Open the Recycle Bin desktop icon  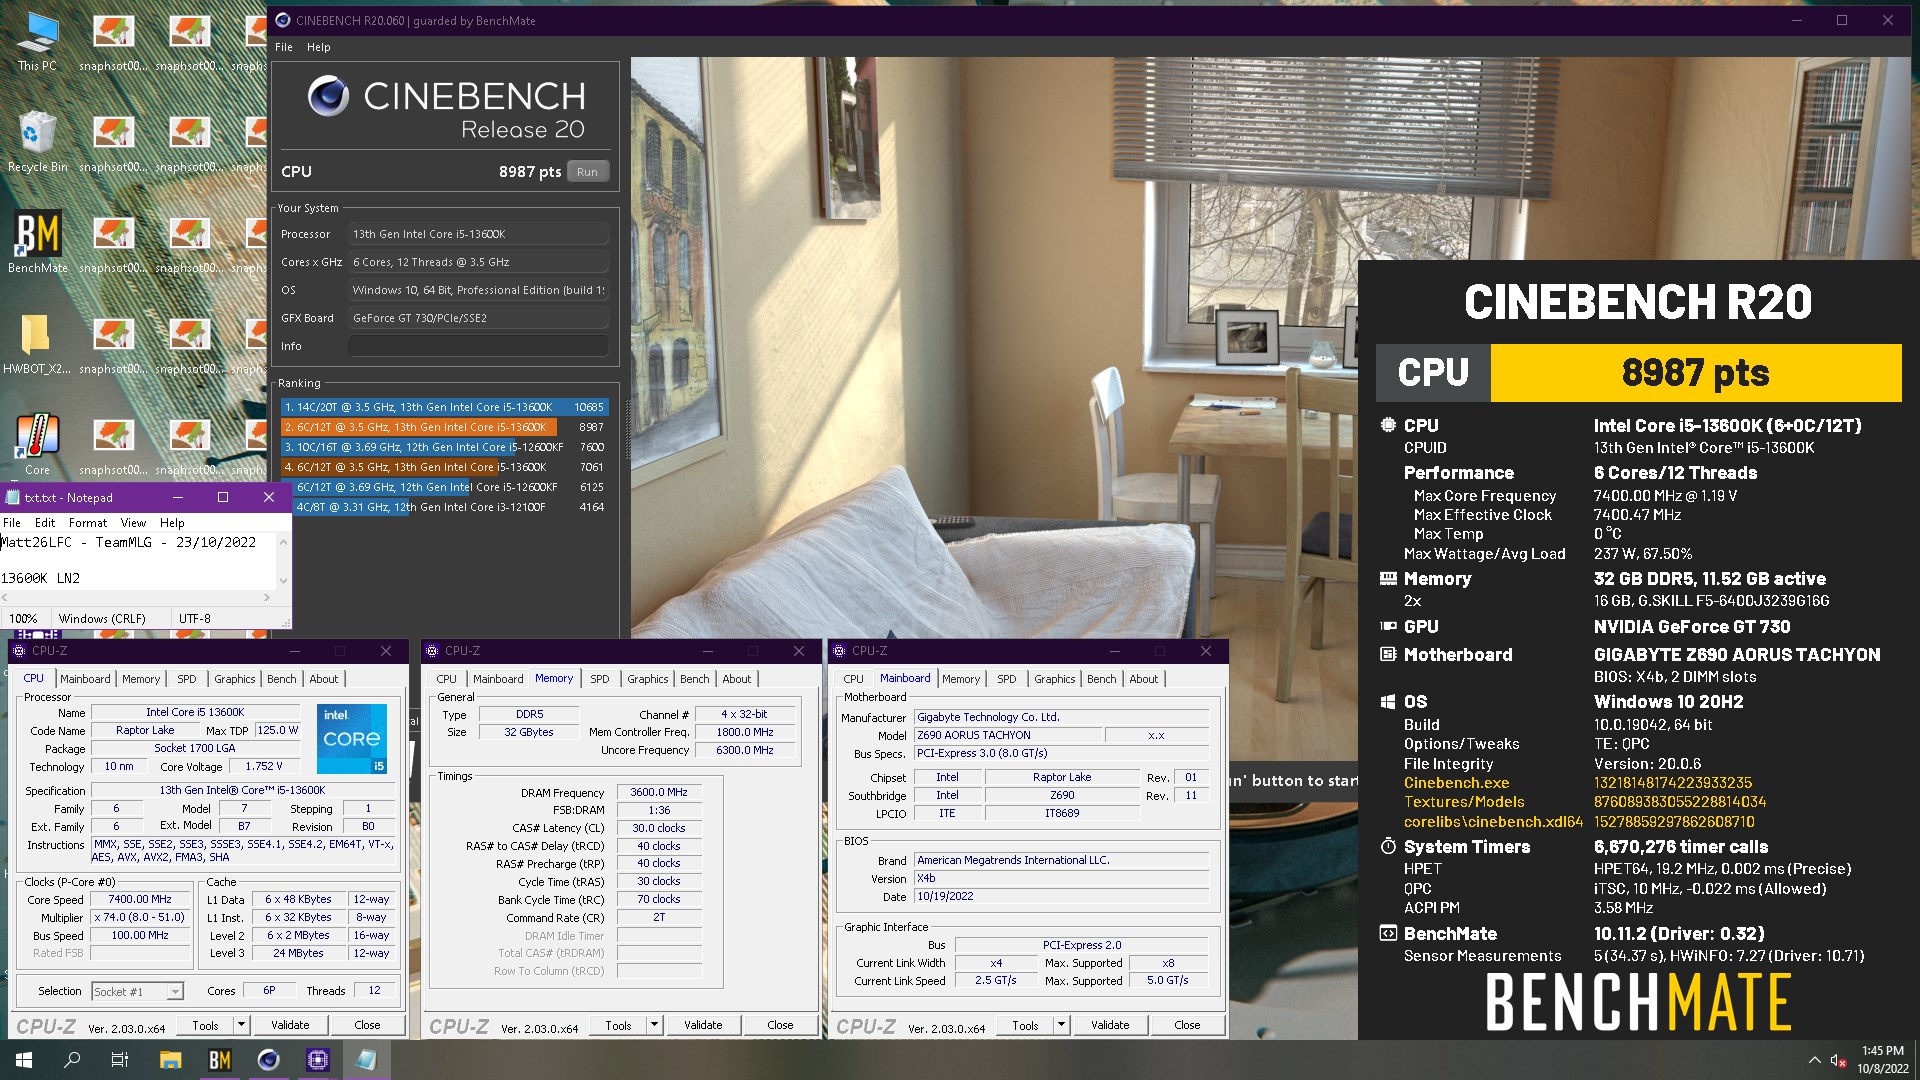[x=37, y=142]
